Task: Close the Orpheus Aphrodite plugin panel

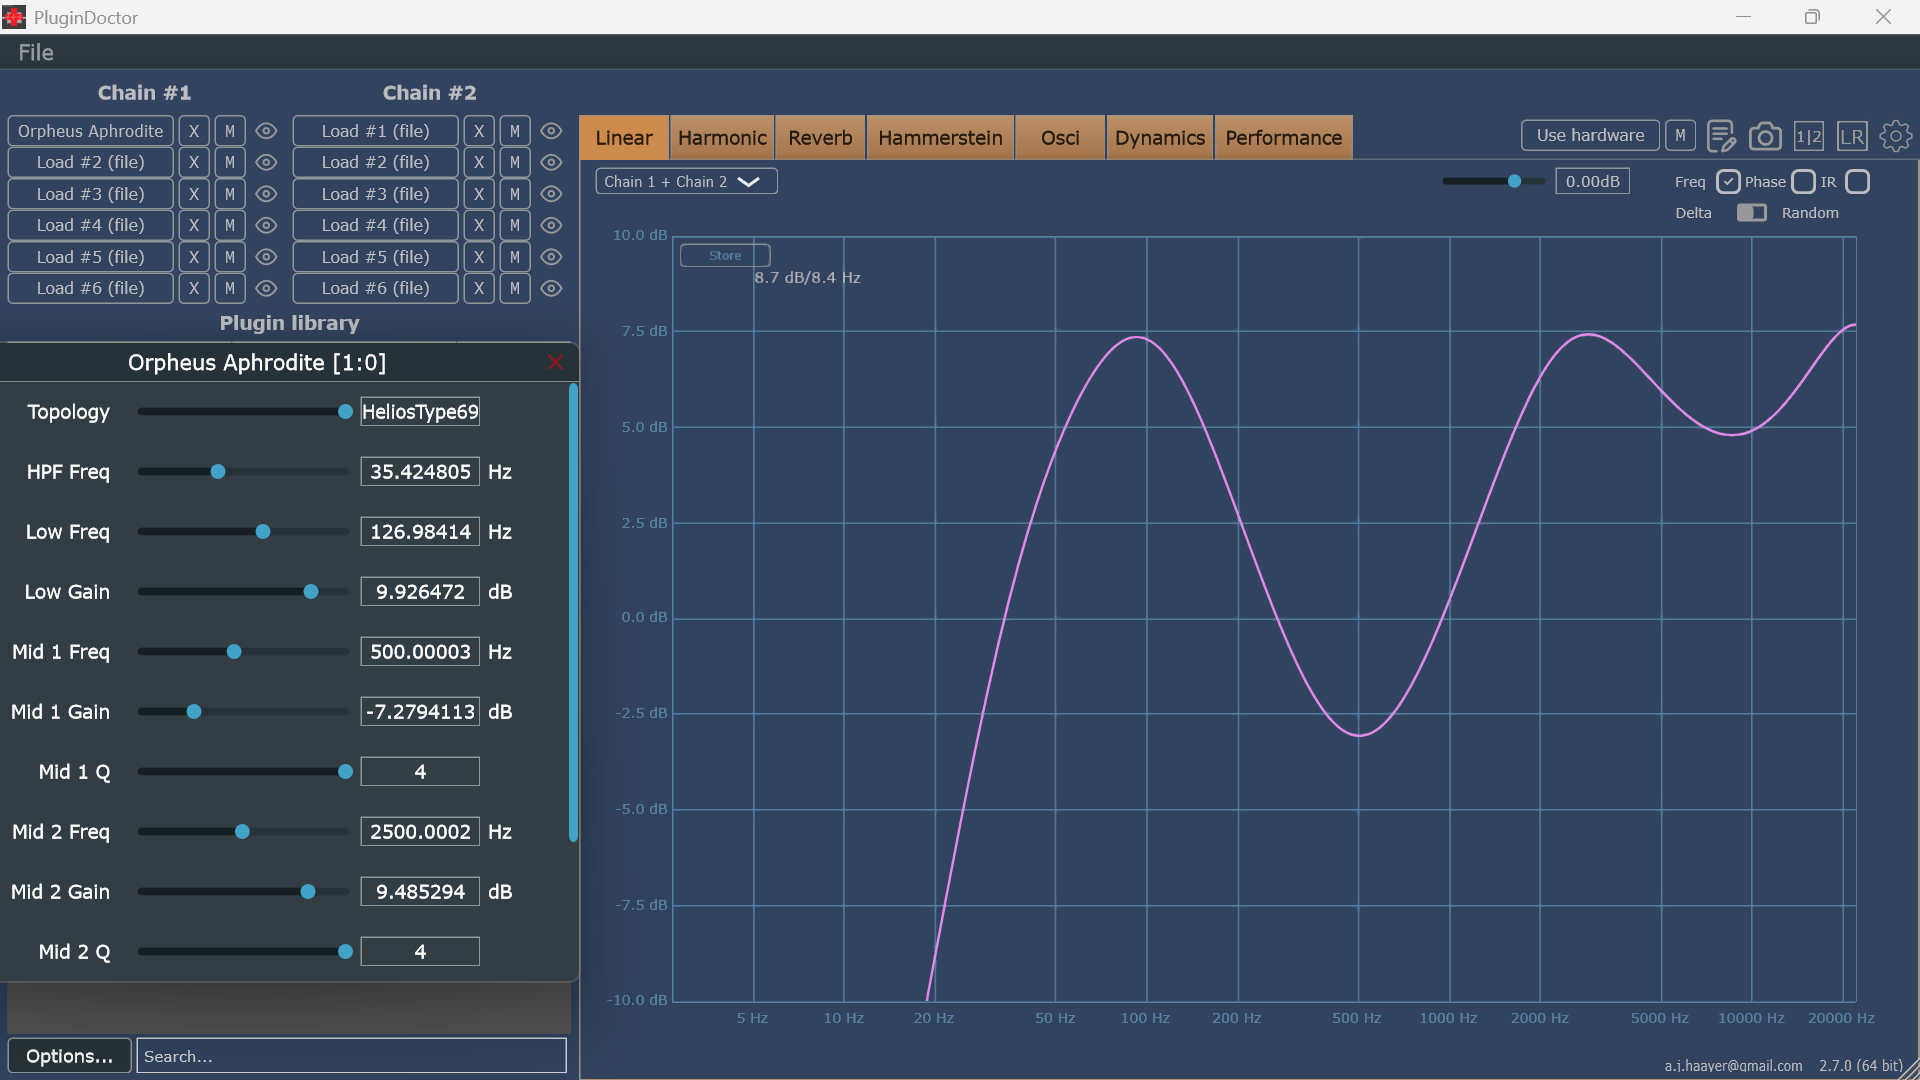Action: pos(556,362)
